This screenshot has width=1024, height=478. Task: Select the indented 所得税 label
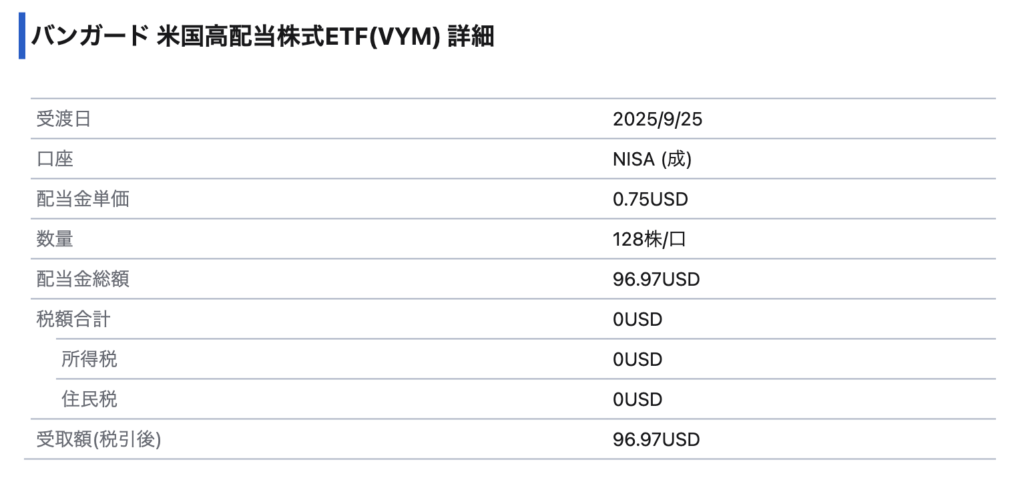(x=89, y=359)
